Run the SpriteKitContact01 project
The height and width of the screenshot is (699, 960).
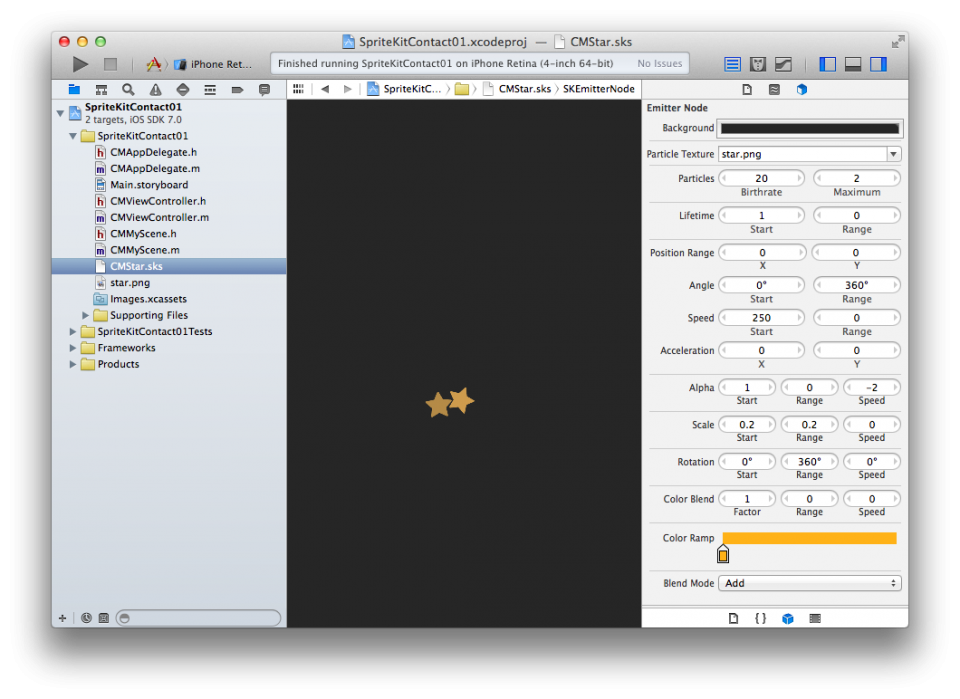click(79, 63)
